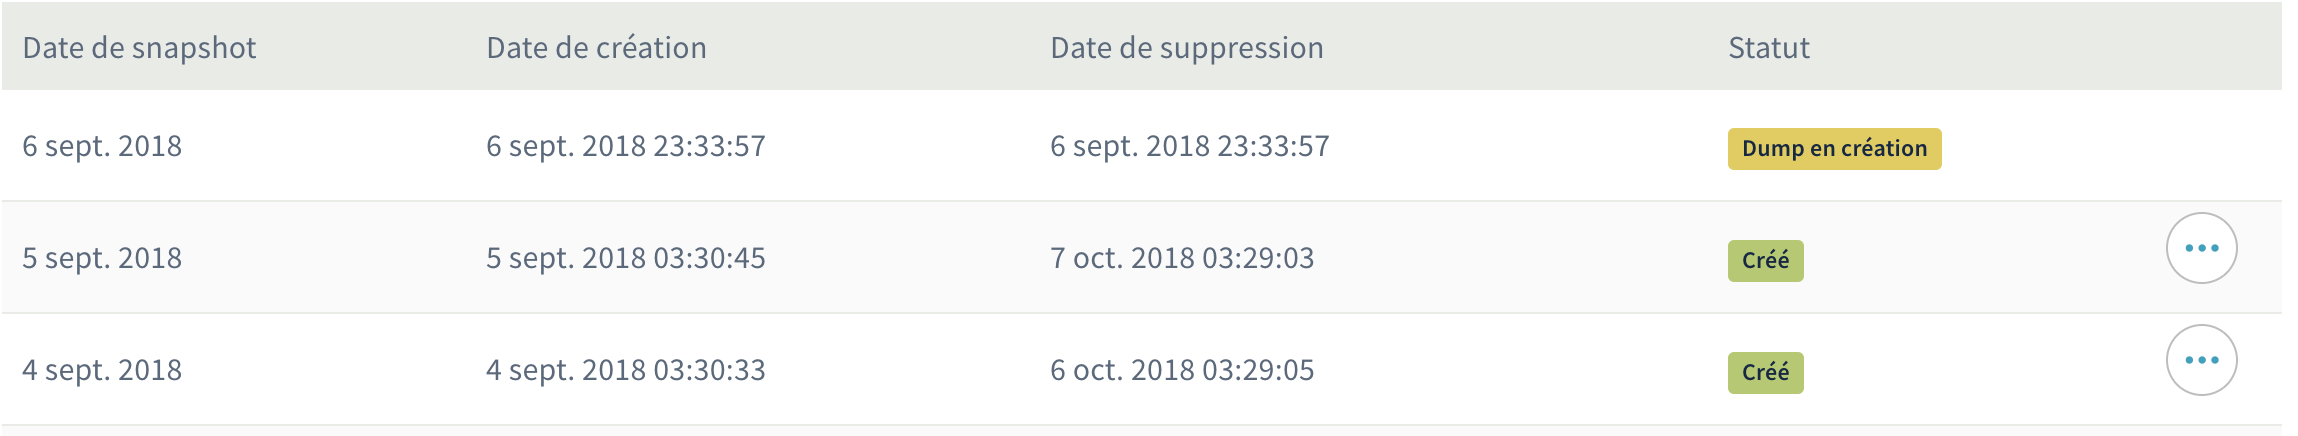The width and height of the screenshot is (2298, 436).
Task: Click the 'Créé' badge for 4 sept. snapshot
Action: 1765,373
